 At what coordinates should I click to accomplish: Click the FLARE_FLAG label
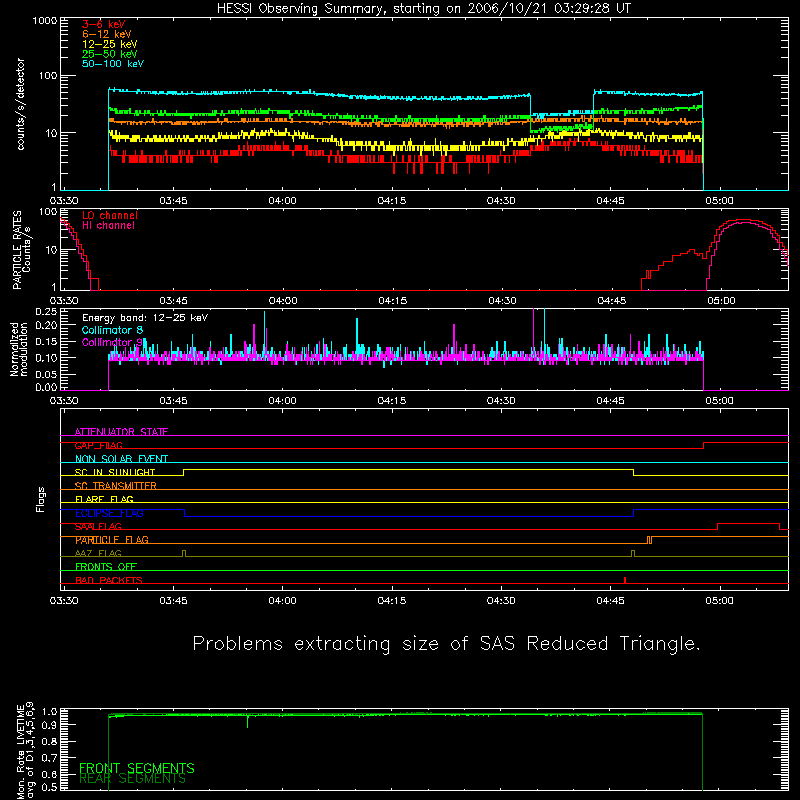[x=104, y=499]
